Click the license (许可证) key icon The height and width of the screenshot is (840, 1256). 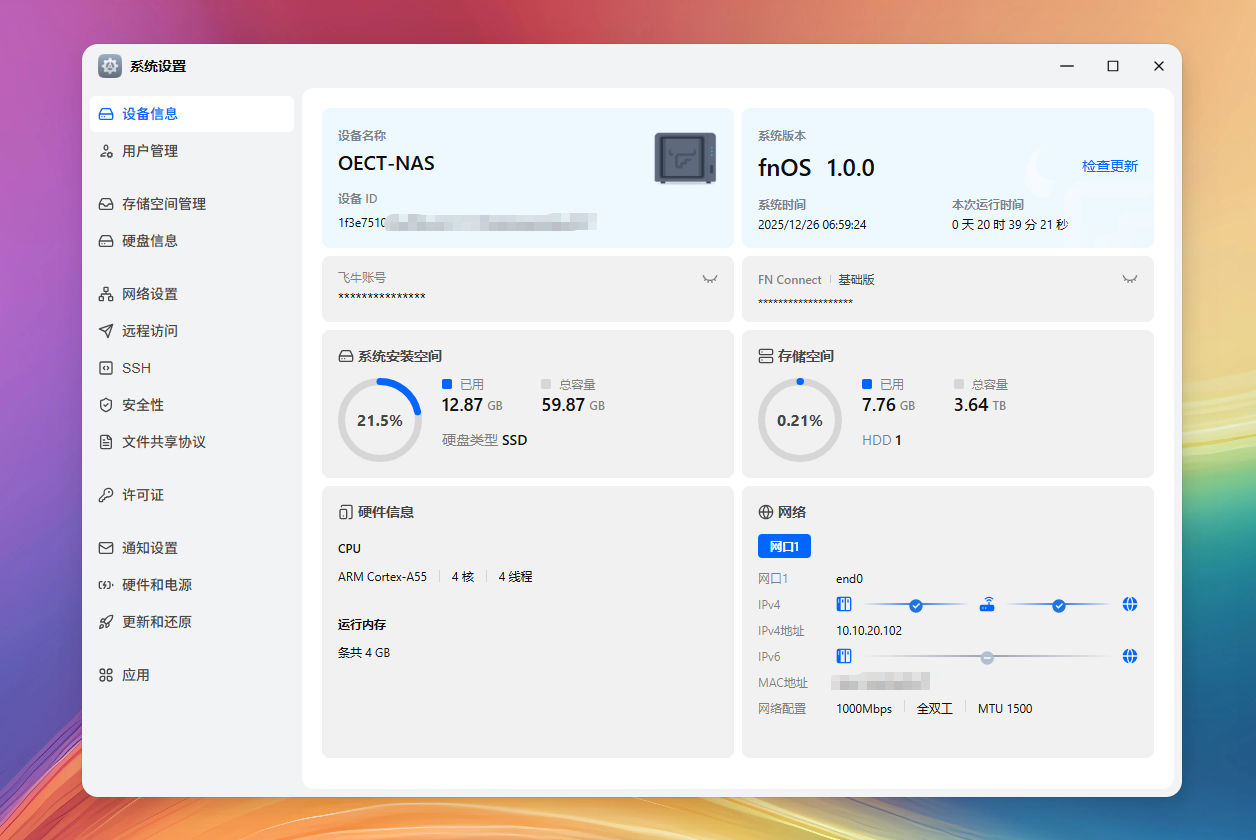click(x=106, y=495)
